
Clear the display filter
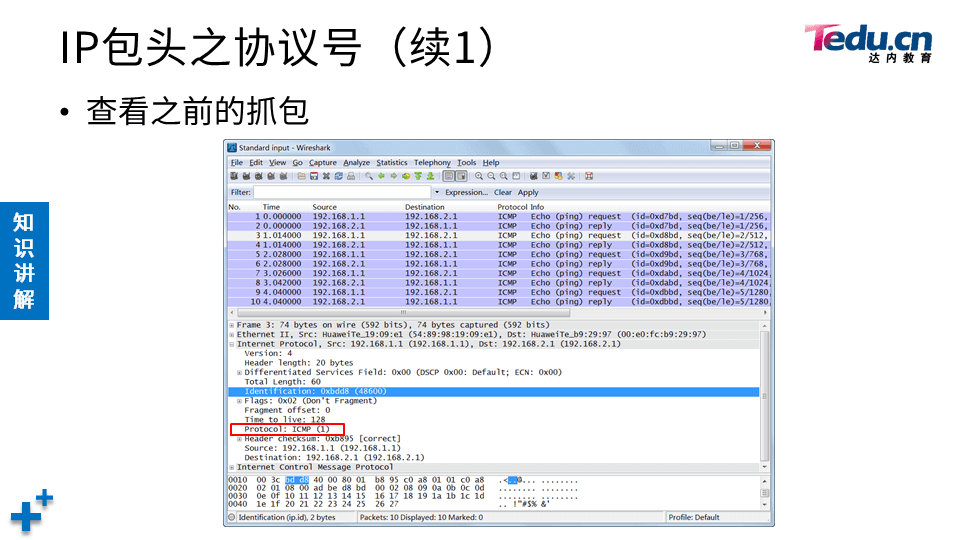[x=503, y=192]
